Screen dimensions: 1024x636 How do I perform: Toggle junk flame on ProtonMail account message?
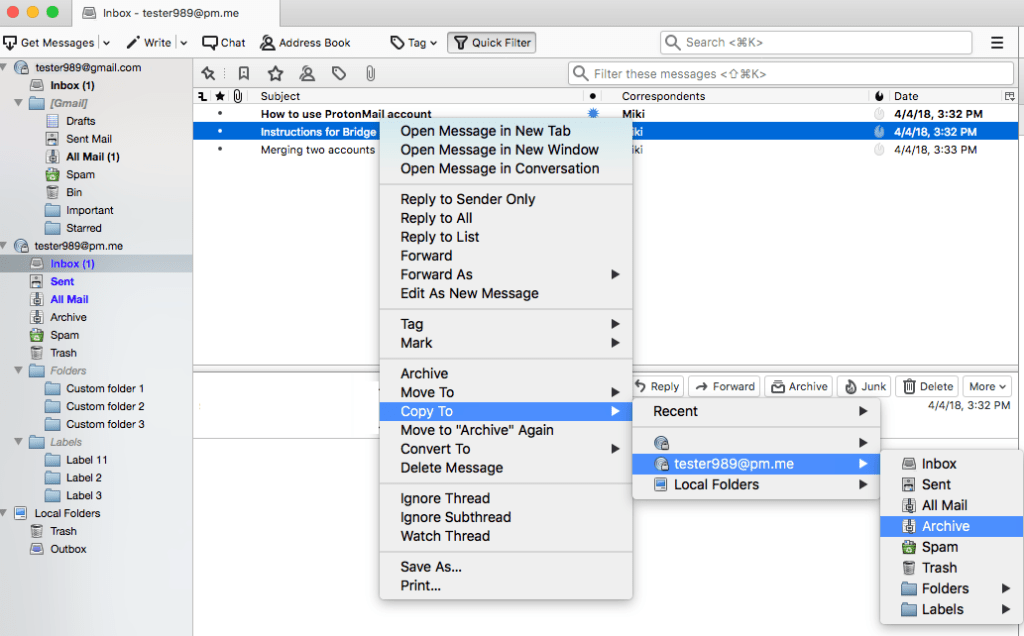[x=879, y=114]
